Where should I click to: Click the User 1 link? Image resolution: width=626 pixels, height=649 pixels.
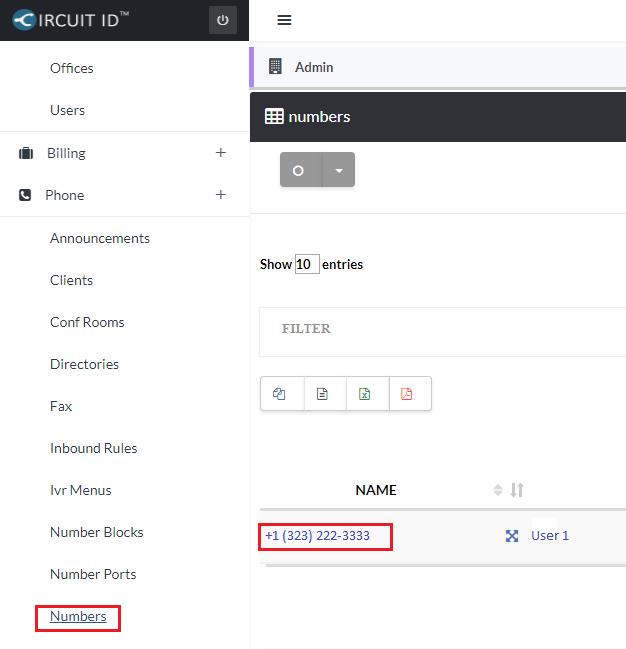coord(550,536)
